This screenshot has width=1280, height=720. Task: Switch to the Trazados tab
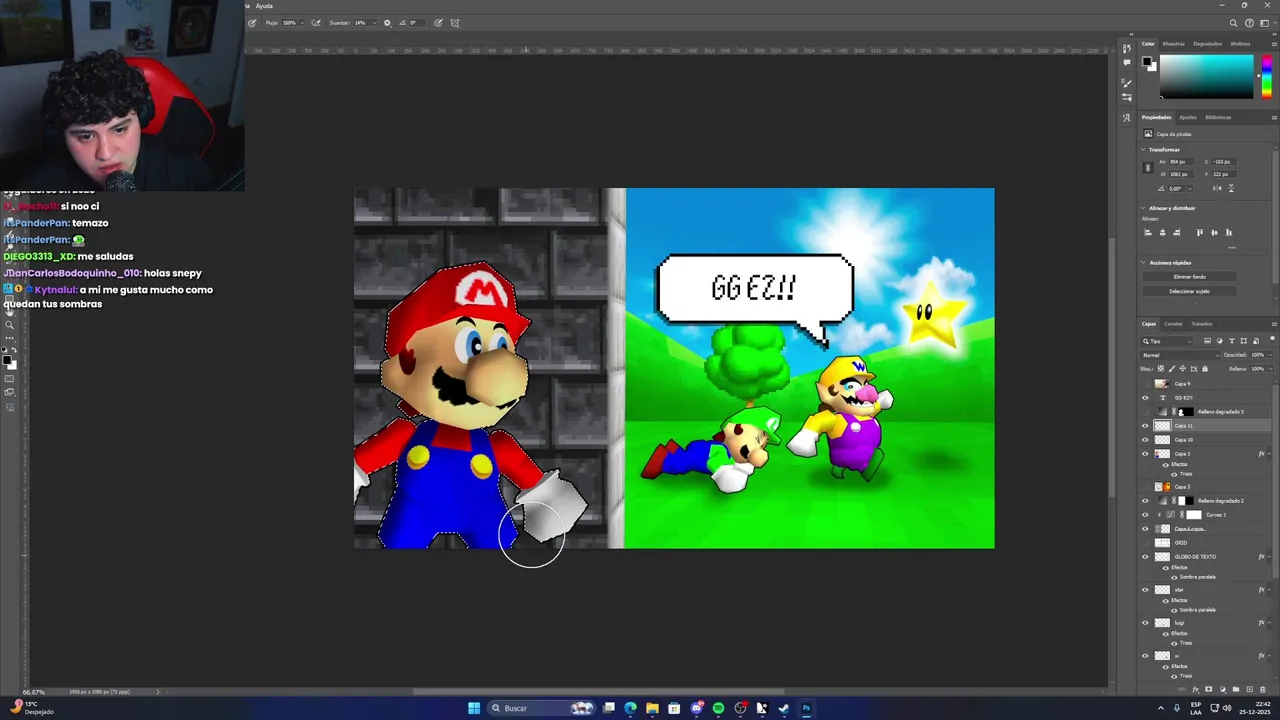pos(1201,324)
